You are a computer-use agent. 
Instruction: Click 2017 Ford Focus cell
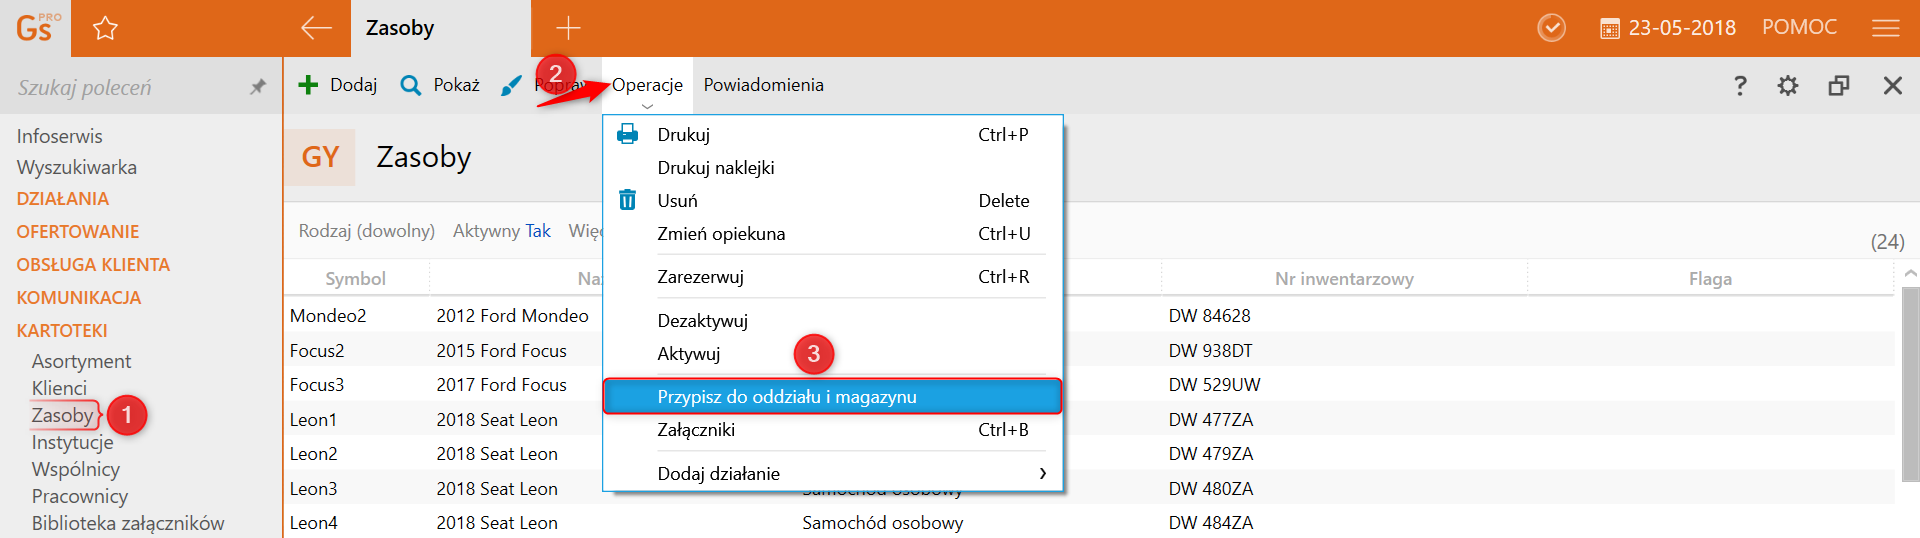click(x=501, y=385)
